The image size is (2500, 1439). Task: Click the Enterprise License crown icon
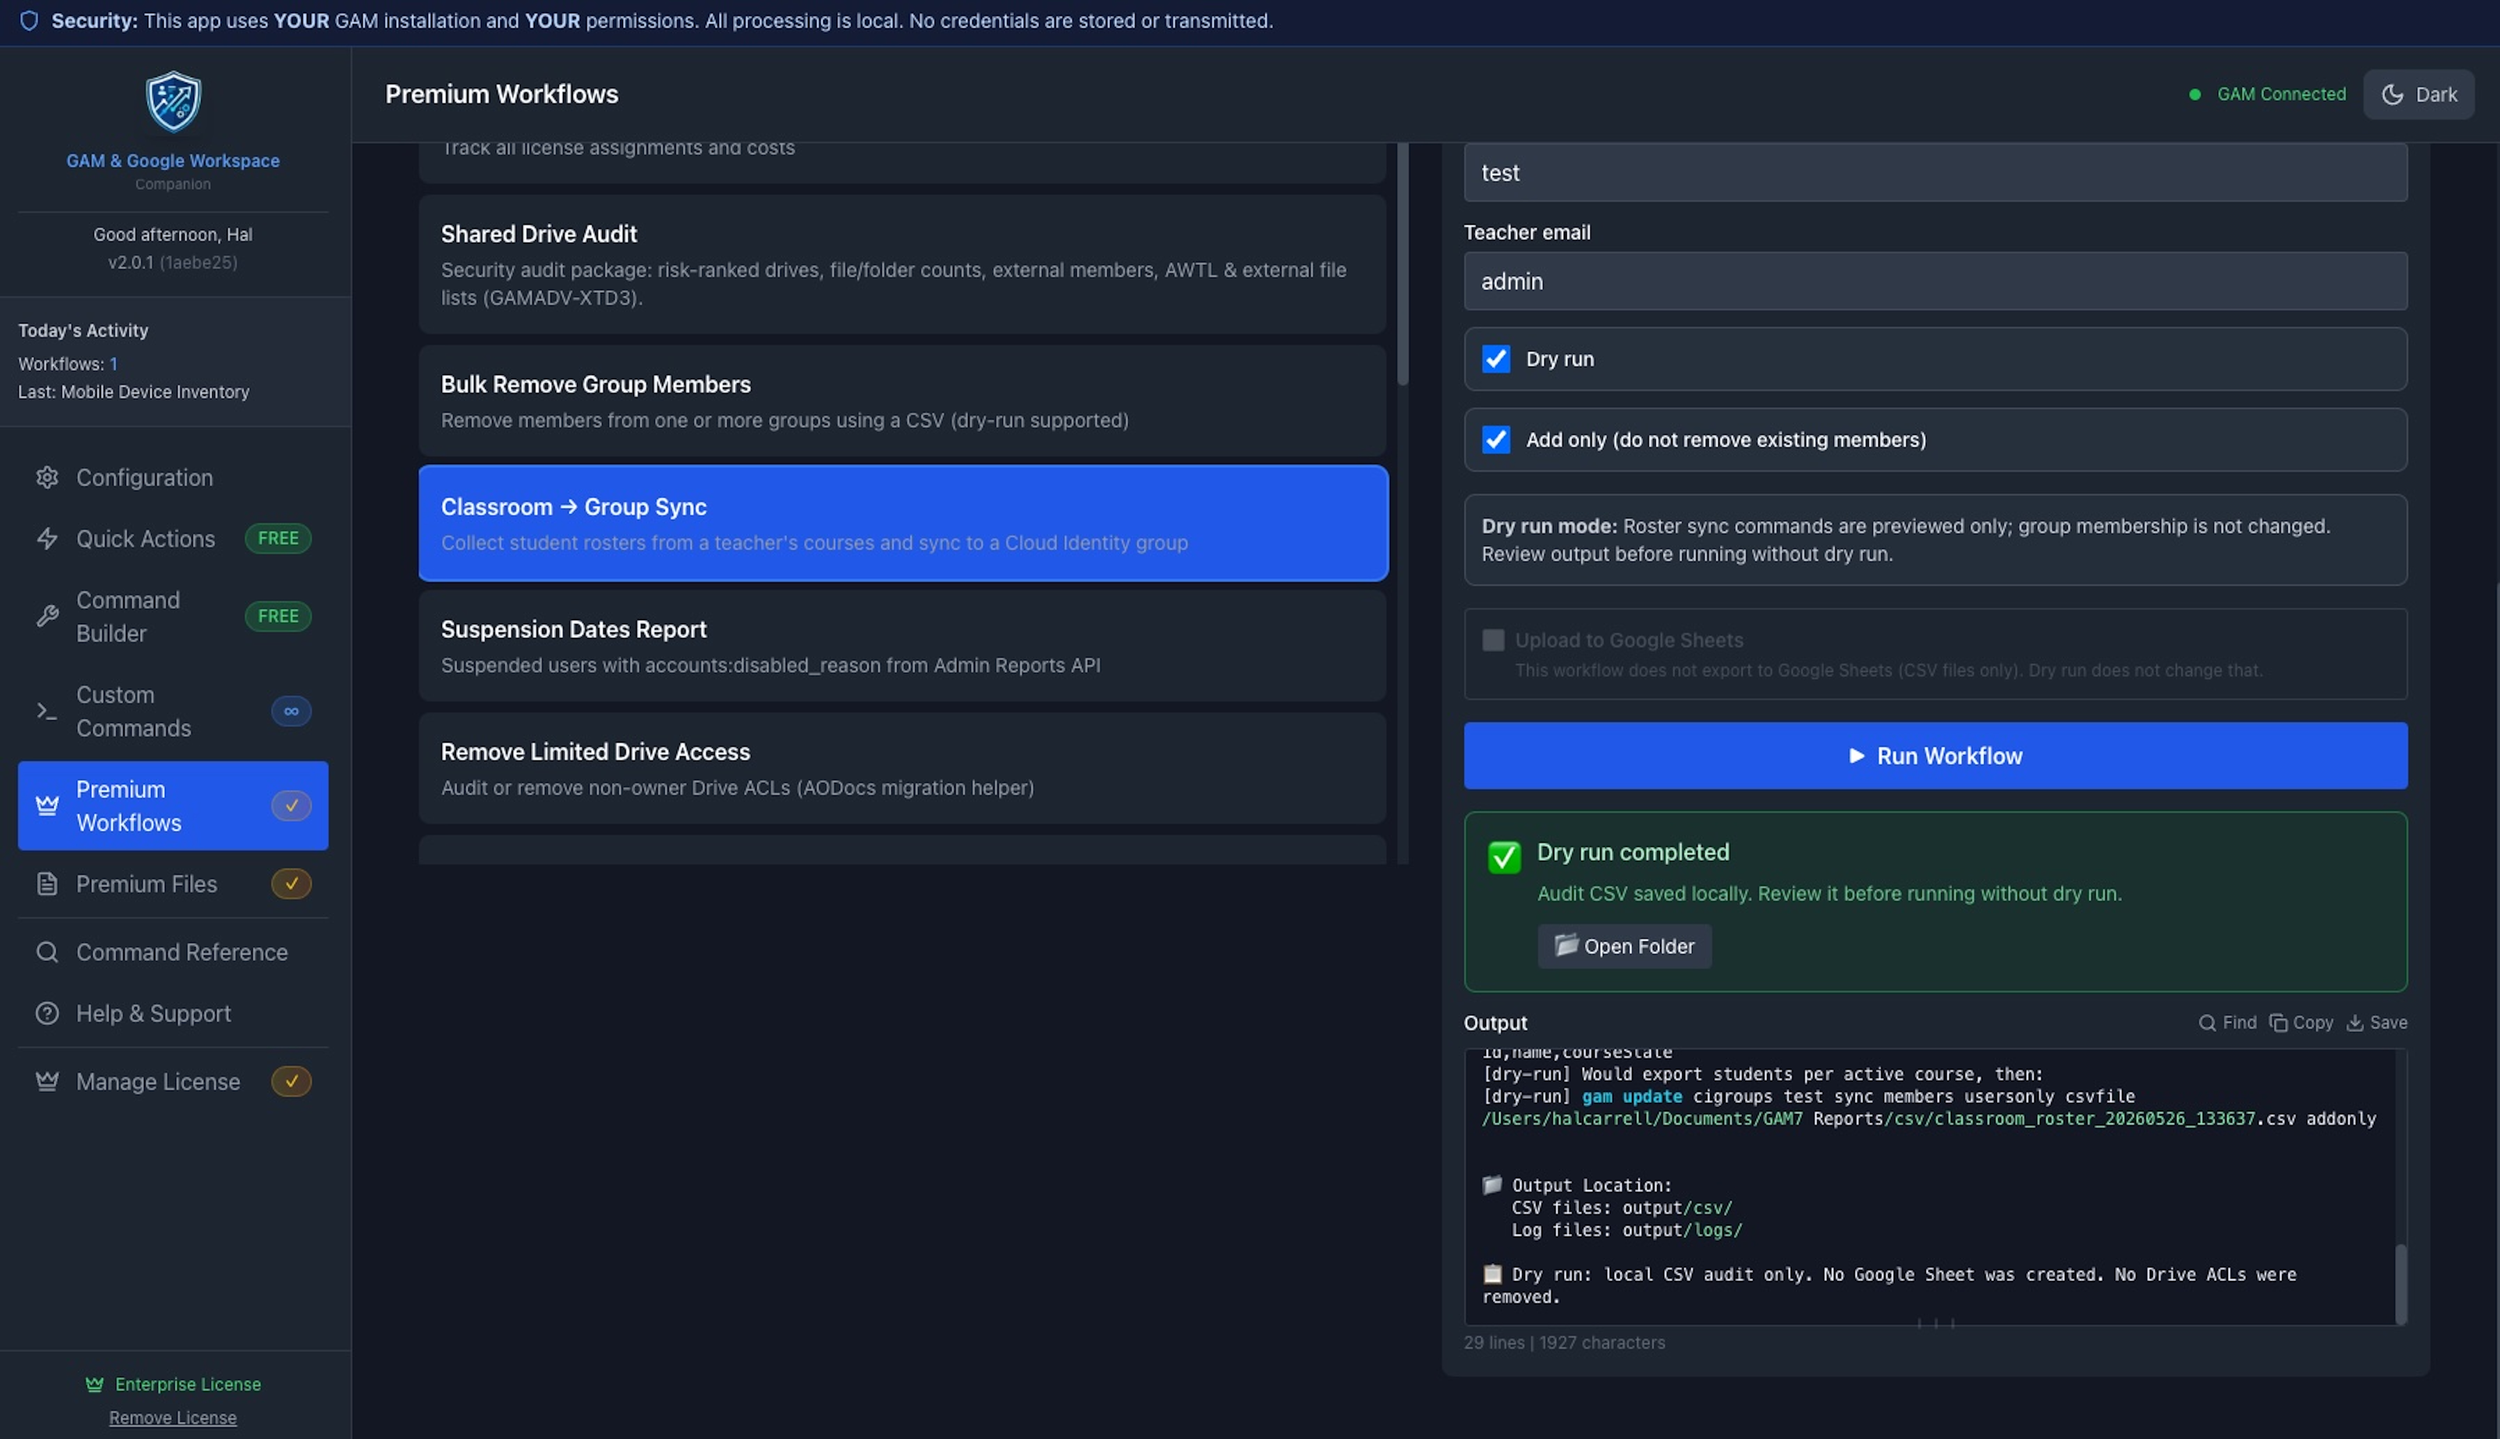point(95,1384)
